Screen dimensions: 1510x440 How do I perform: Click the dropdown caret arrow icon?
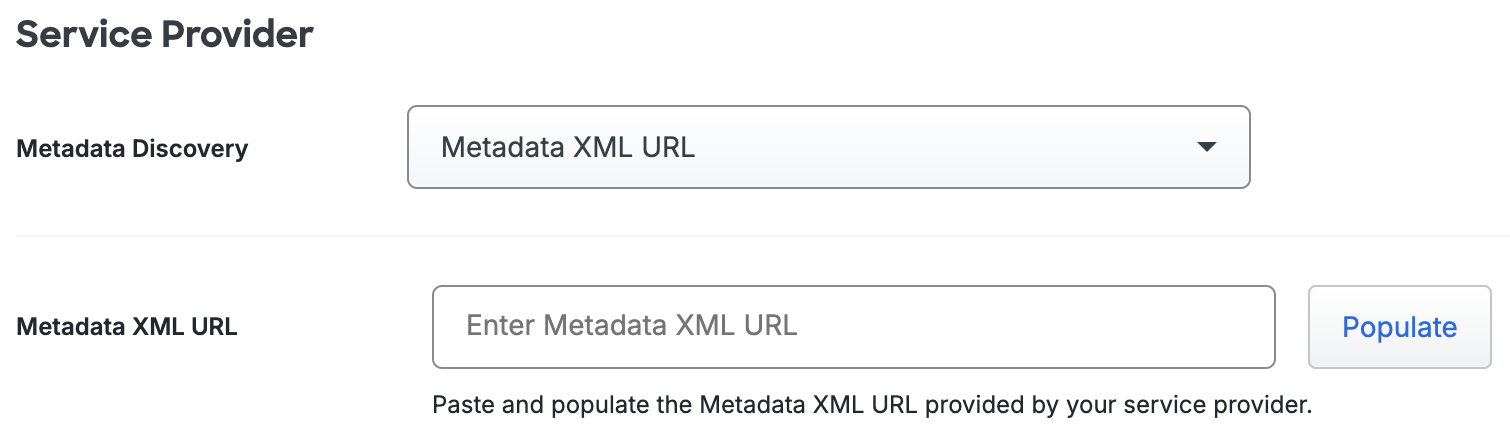(x=1206, y=147)
